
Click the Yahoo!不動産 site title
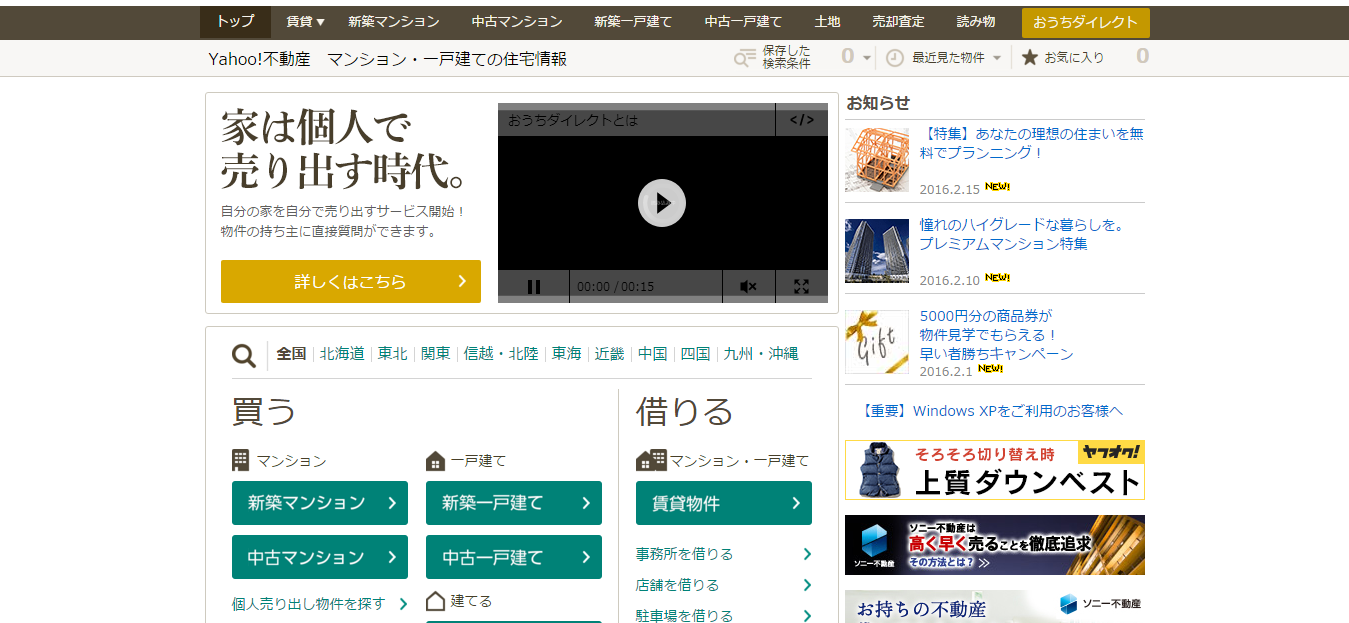260,59
